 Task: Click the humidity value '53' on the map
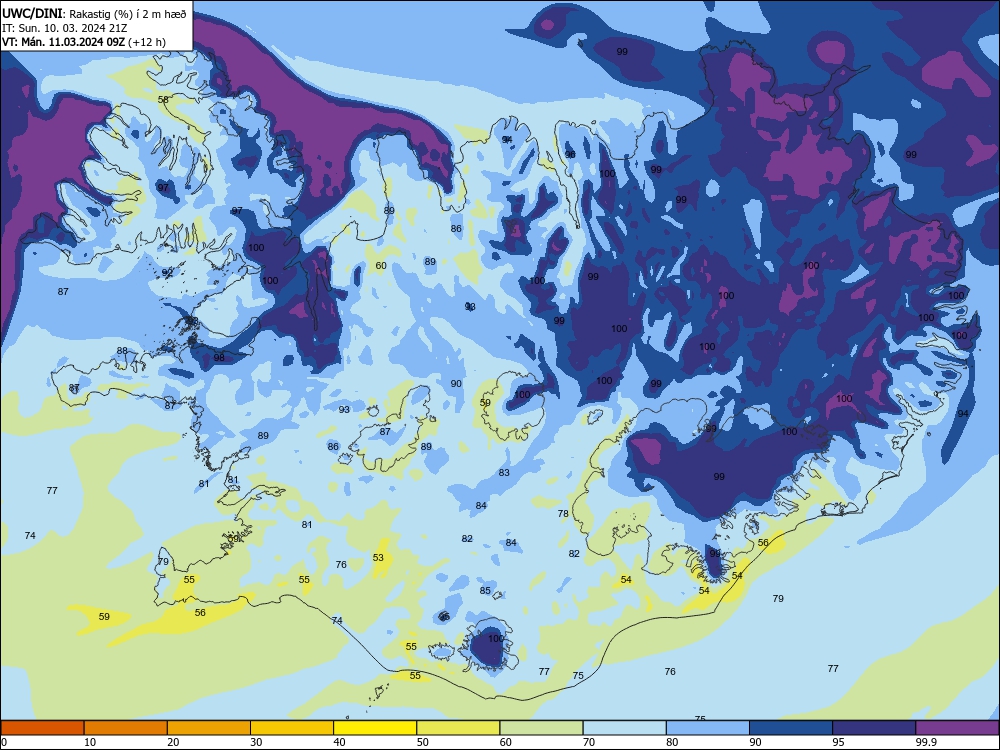coord(378,557)
